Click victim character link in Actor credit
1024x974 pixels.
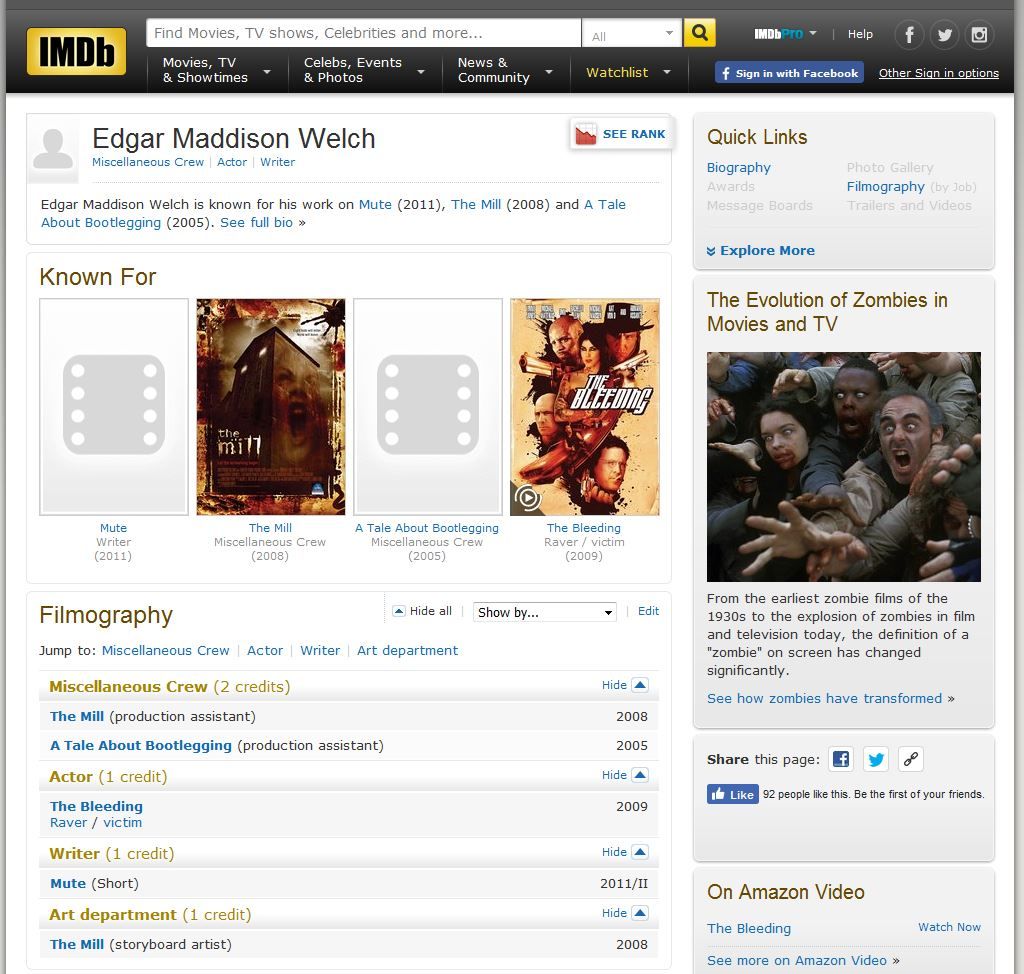click(122, 822)
